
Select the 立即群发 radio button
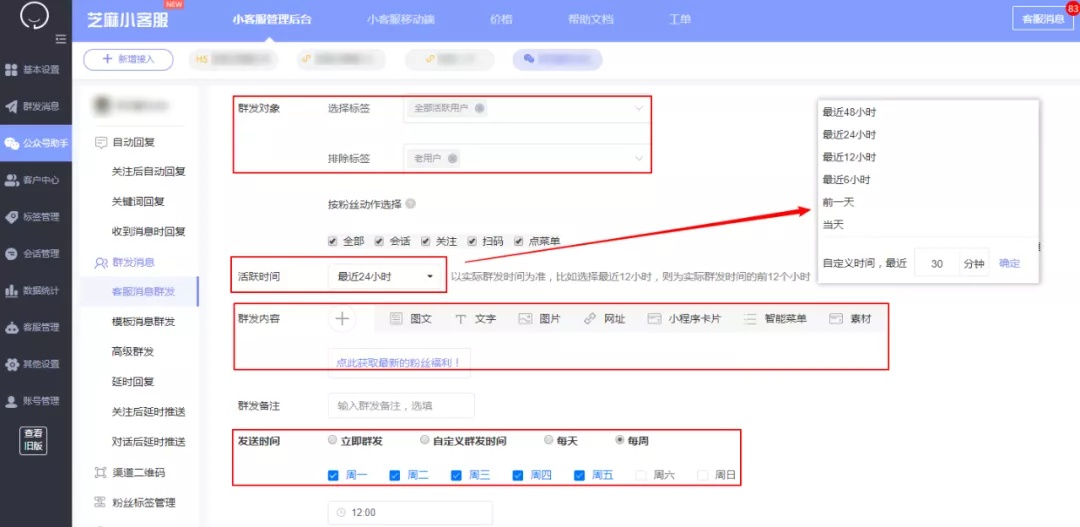pyautogui.click(x=333, y=440)
